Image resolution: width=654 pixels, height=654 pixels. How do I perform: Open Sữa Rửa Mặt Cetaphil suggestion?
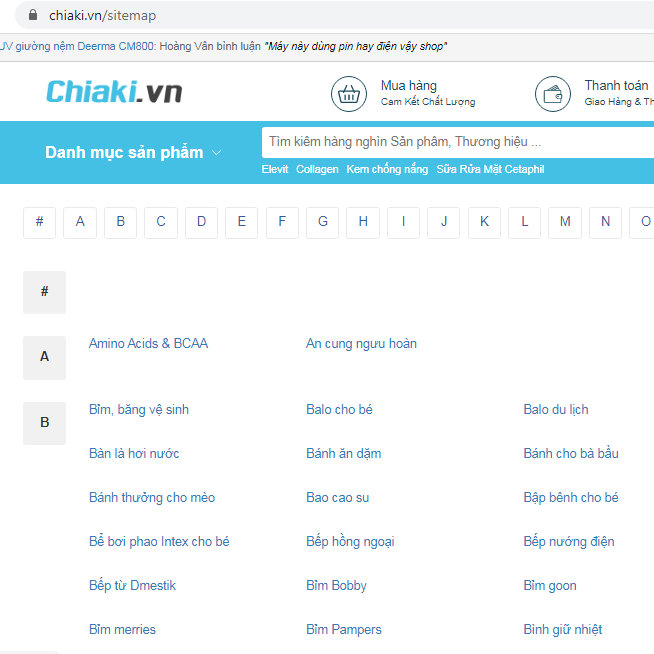(490, 170)
